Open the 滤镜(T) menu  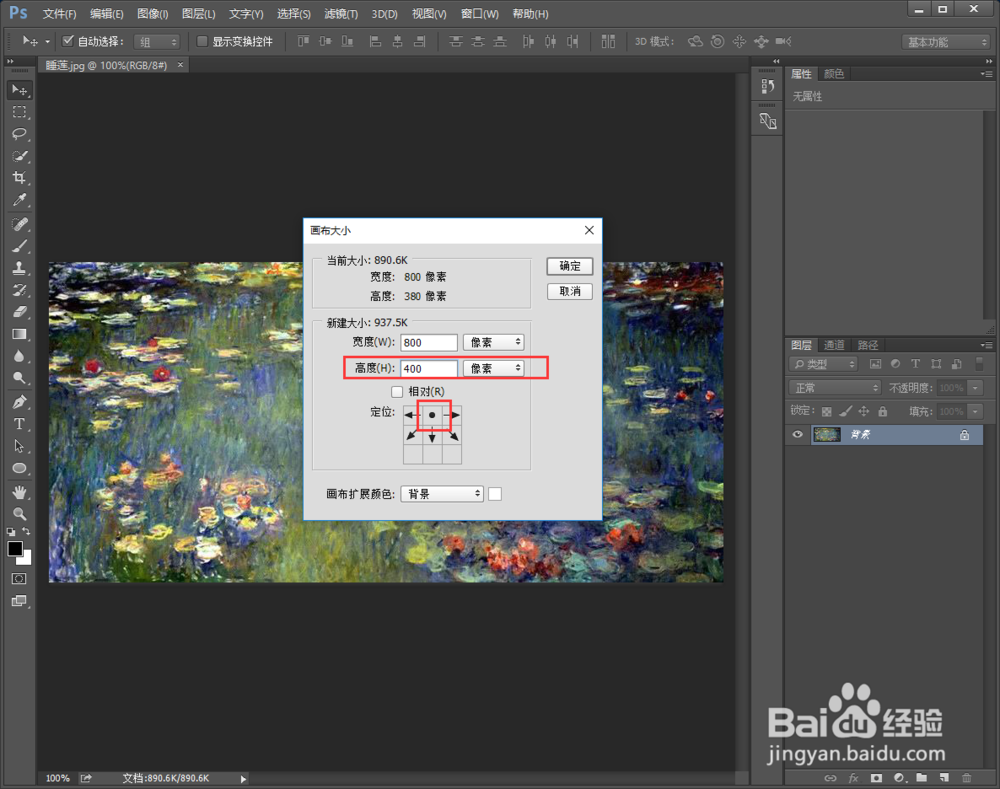coord(341,14)
